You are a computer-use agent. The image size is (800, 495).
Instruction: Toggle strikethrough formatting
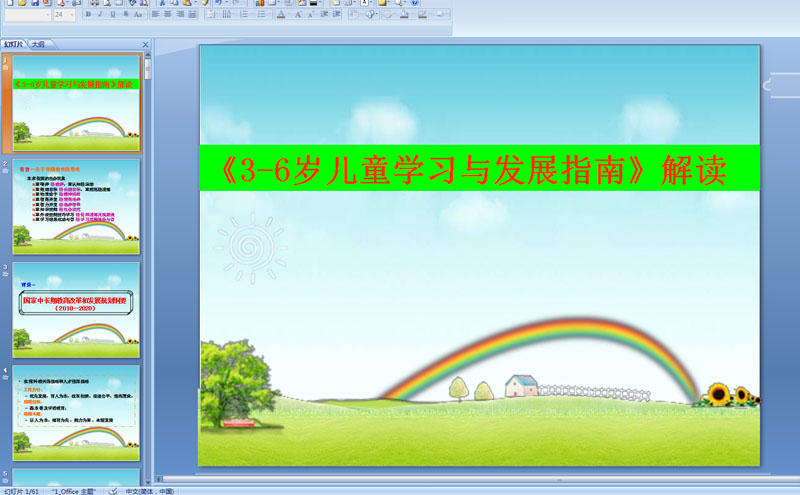126,14
